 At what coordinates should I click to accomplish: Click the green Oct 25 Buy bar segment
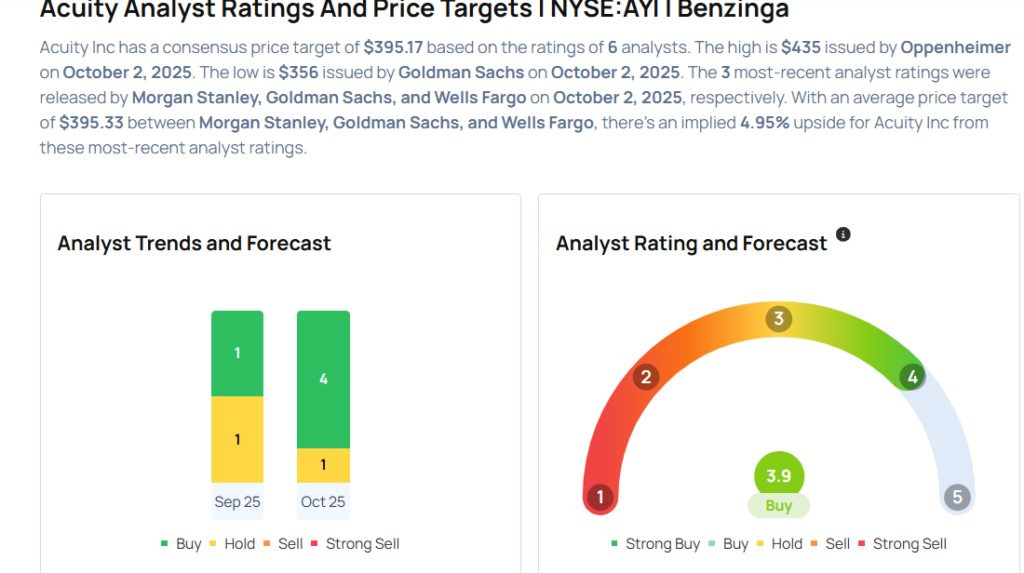323,379
